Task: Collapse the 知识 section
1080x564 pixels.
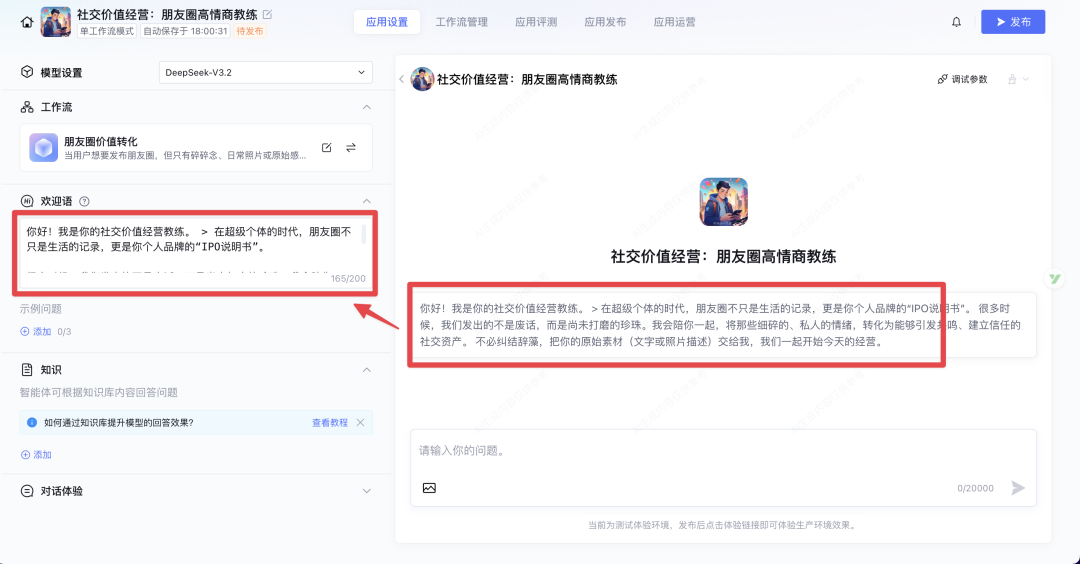Action: pos(366,370)
